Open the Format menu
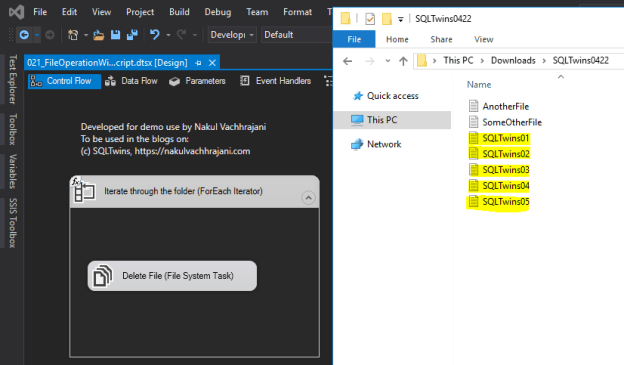 tap(297, 12)
